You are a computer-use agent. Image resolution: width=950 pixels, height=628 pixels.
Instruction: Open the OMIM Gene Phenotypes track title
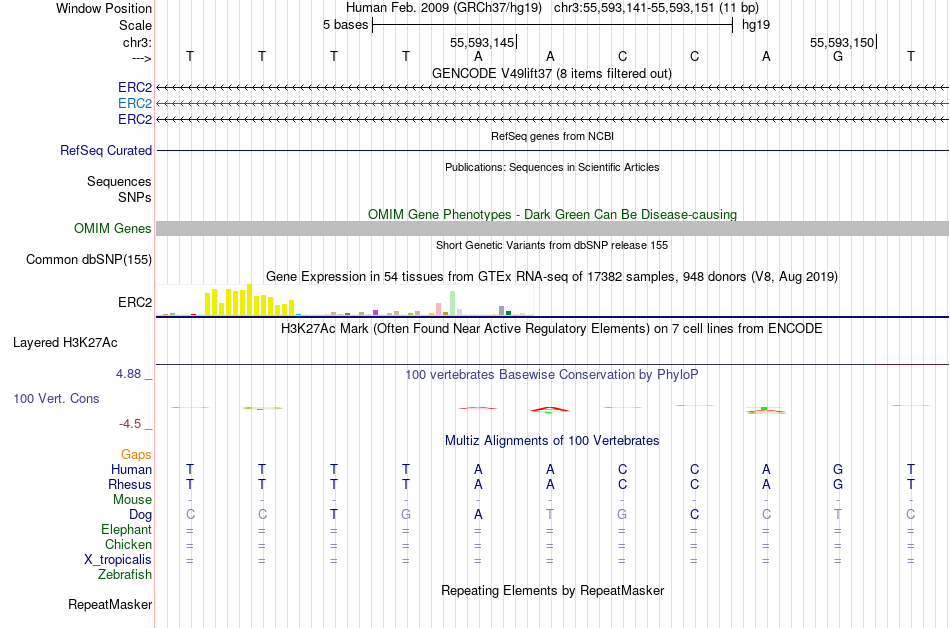coord(552,214)
